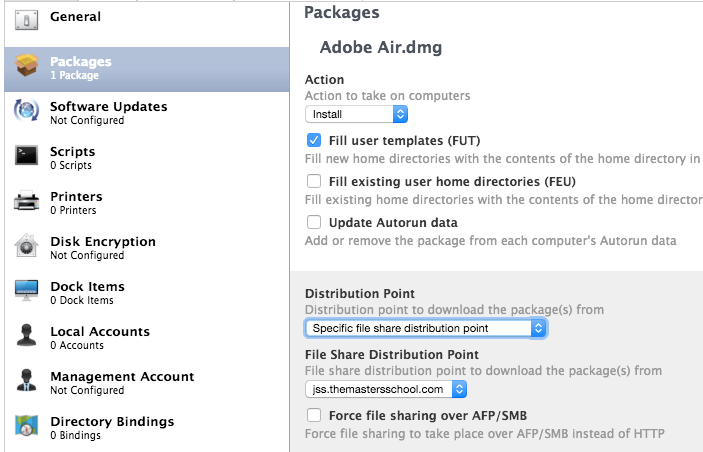Viewport: 703px width, 452px height.
Task: Uncheck Fill user templates (FUT)
Action: pos(314,140)
